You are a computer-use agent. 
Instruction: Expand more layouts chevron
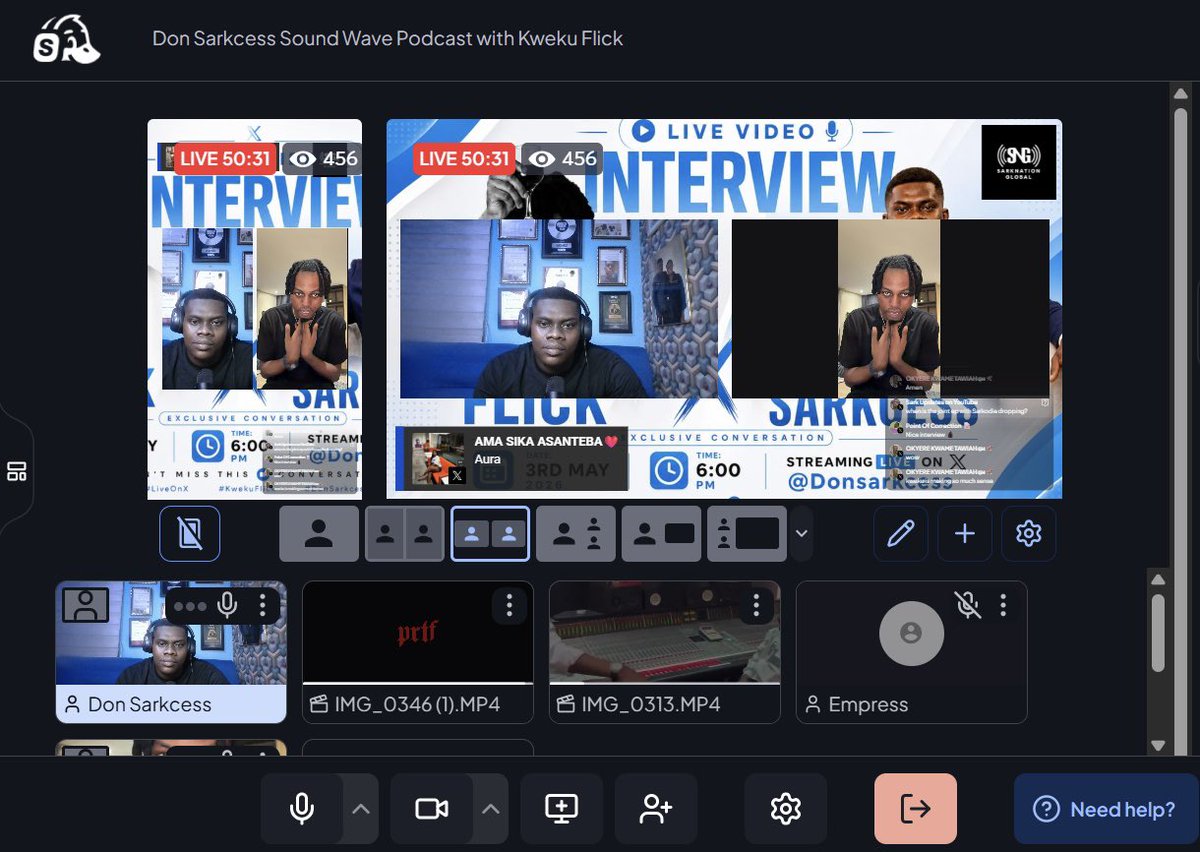(x=801, y=534)
